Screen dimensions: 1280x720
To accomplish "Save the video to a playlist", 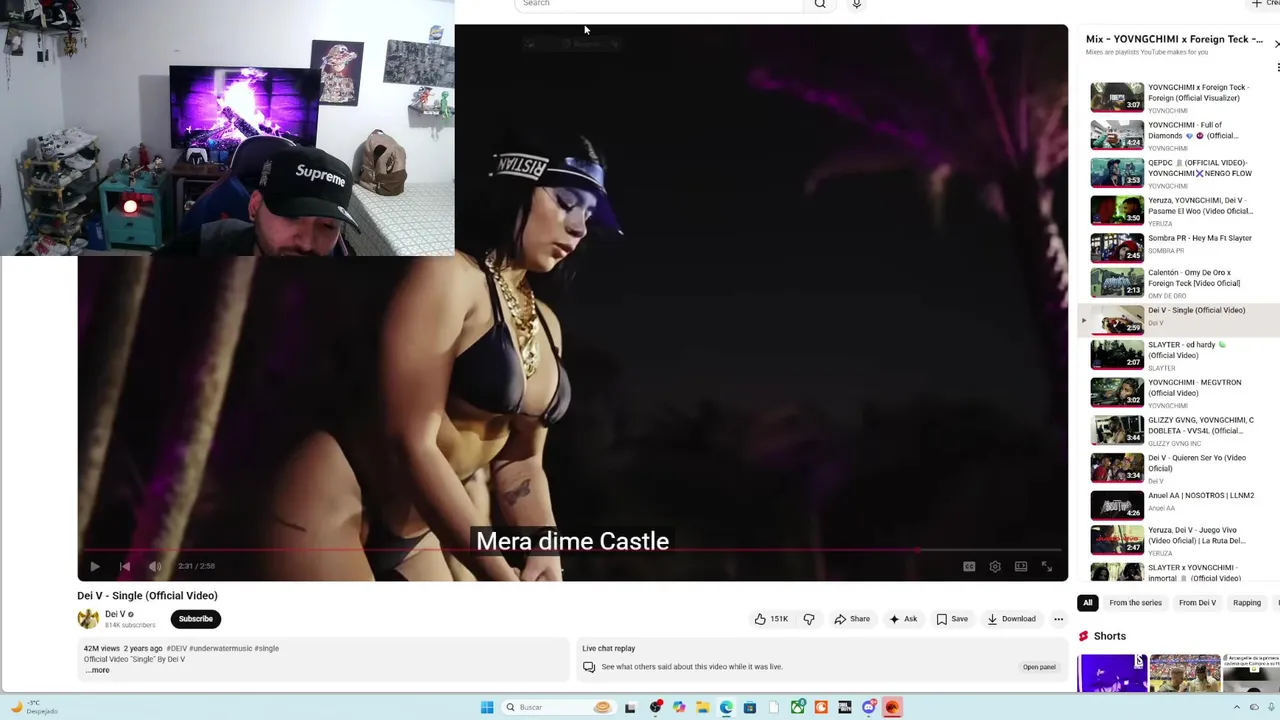I will pos(952,619).
